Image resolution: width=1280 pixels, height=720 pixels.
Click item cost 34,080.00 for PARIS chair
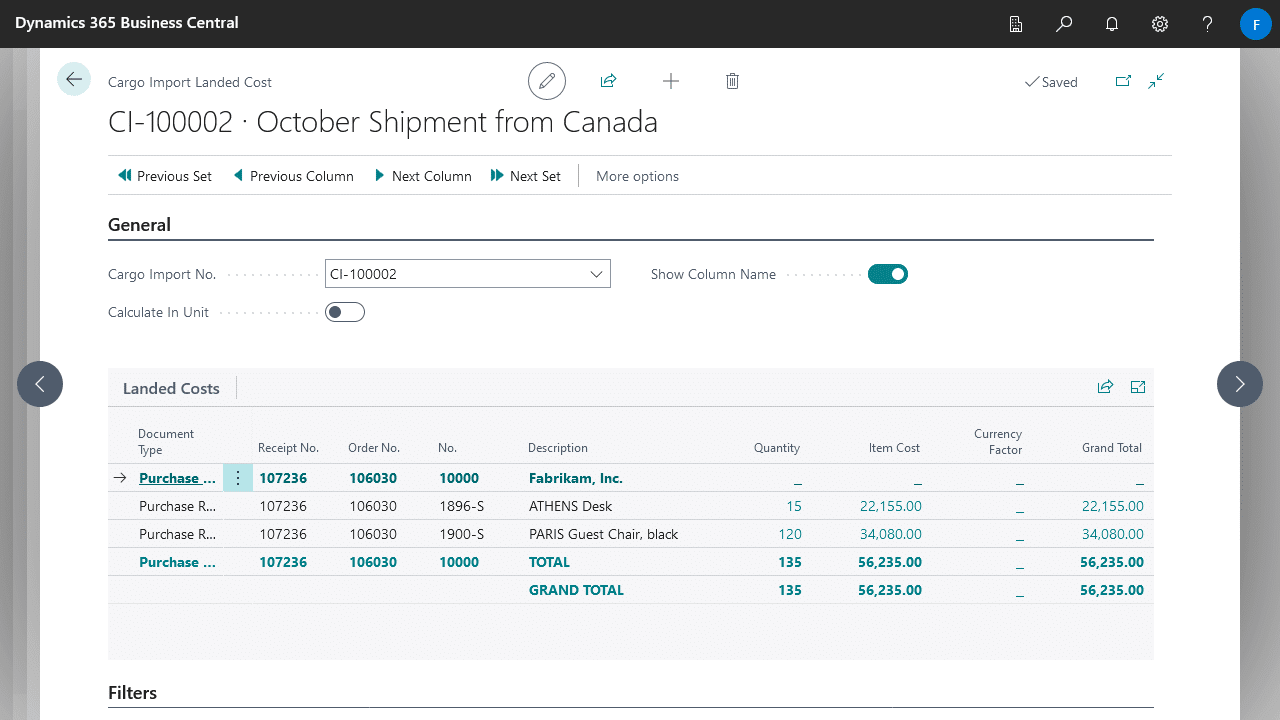pyautogui.click(x=891, y=534)
